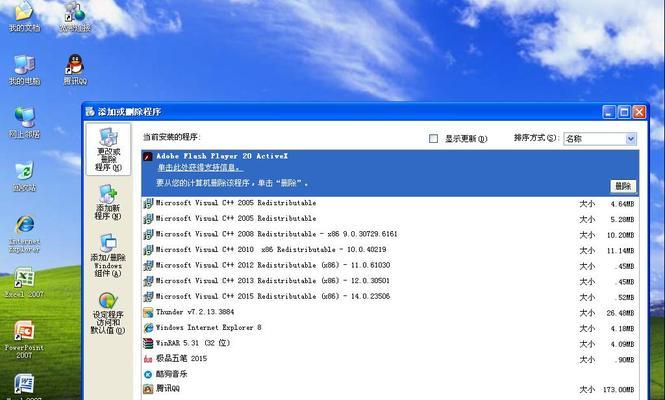
Task: Select the Thunder v7.2.13.3884 entry text
Action: point(195,312)
